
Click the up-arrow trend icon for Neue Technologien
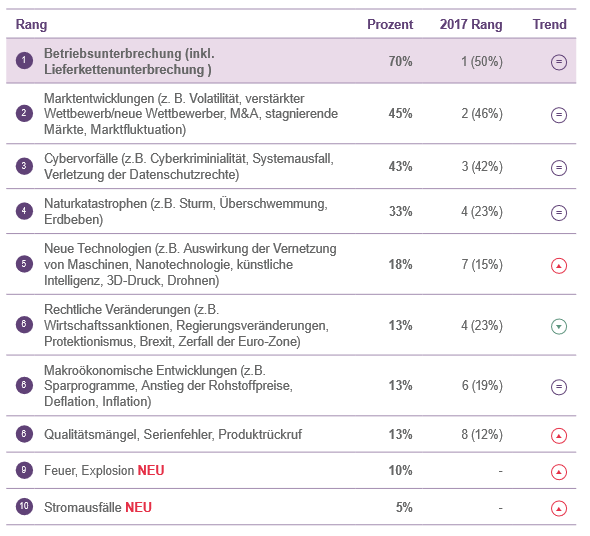click(559, 266)
